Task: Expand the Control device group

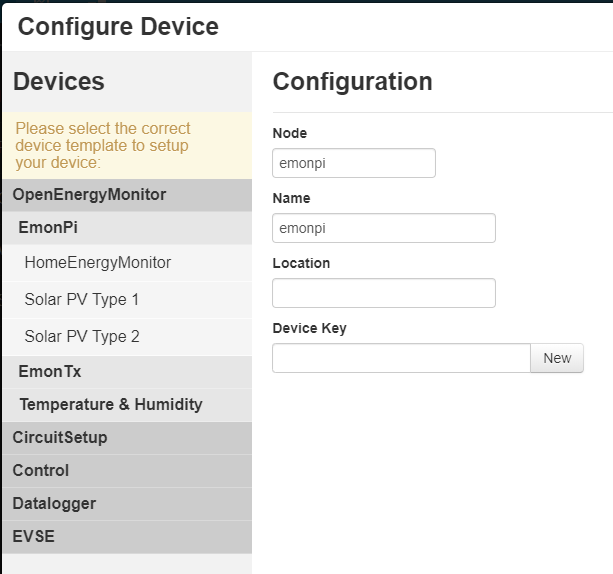Action: (x=127, y=471)
